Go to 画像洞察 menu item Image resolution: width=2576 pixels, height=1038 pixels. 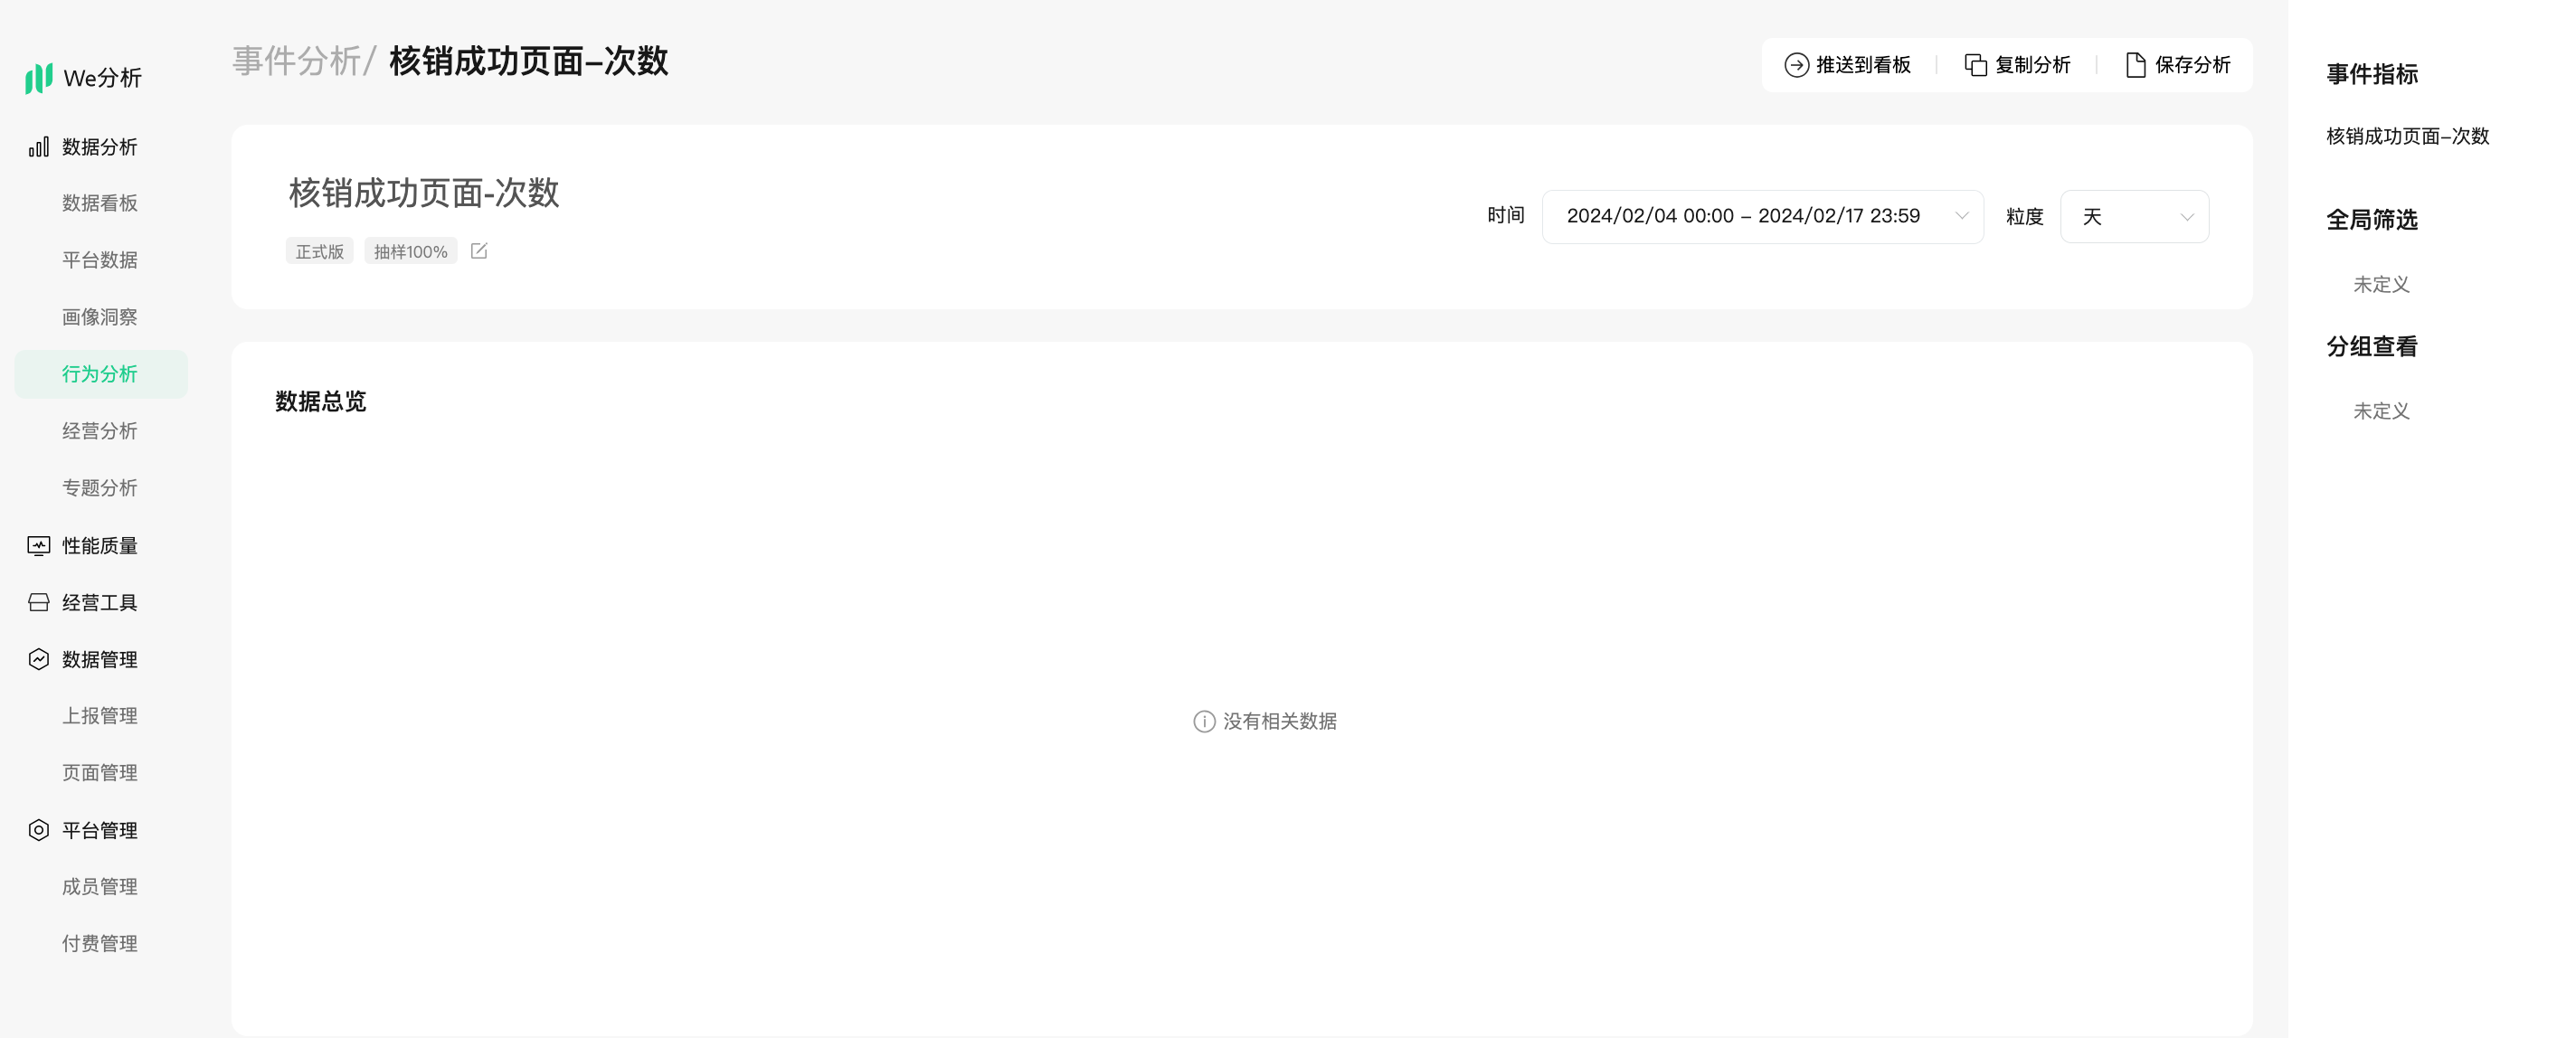(x=99, y=317)
